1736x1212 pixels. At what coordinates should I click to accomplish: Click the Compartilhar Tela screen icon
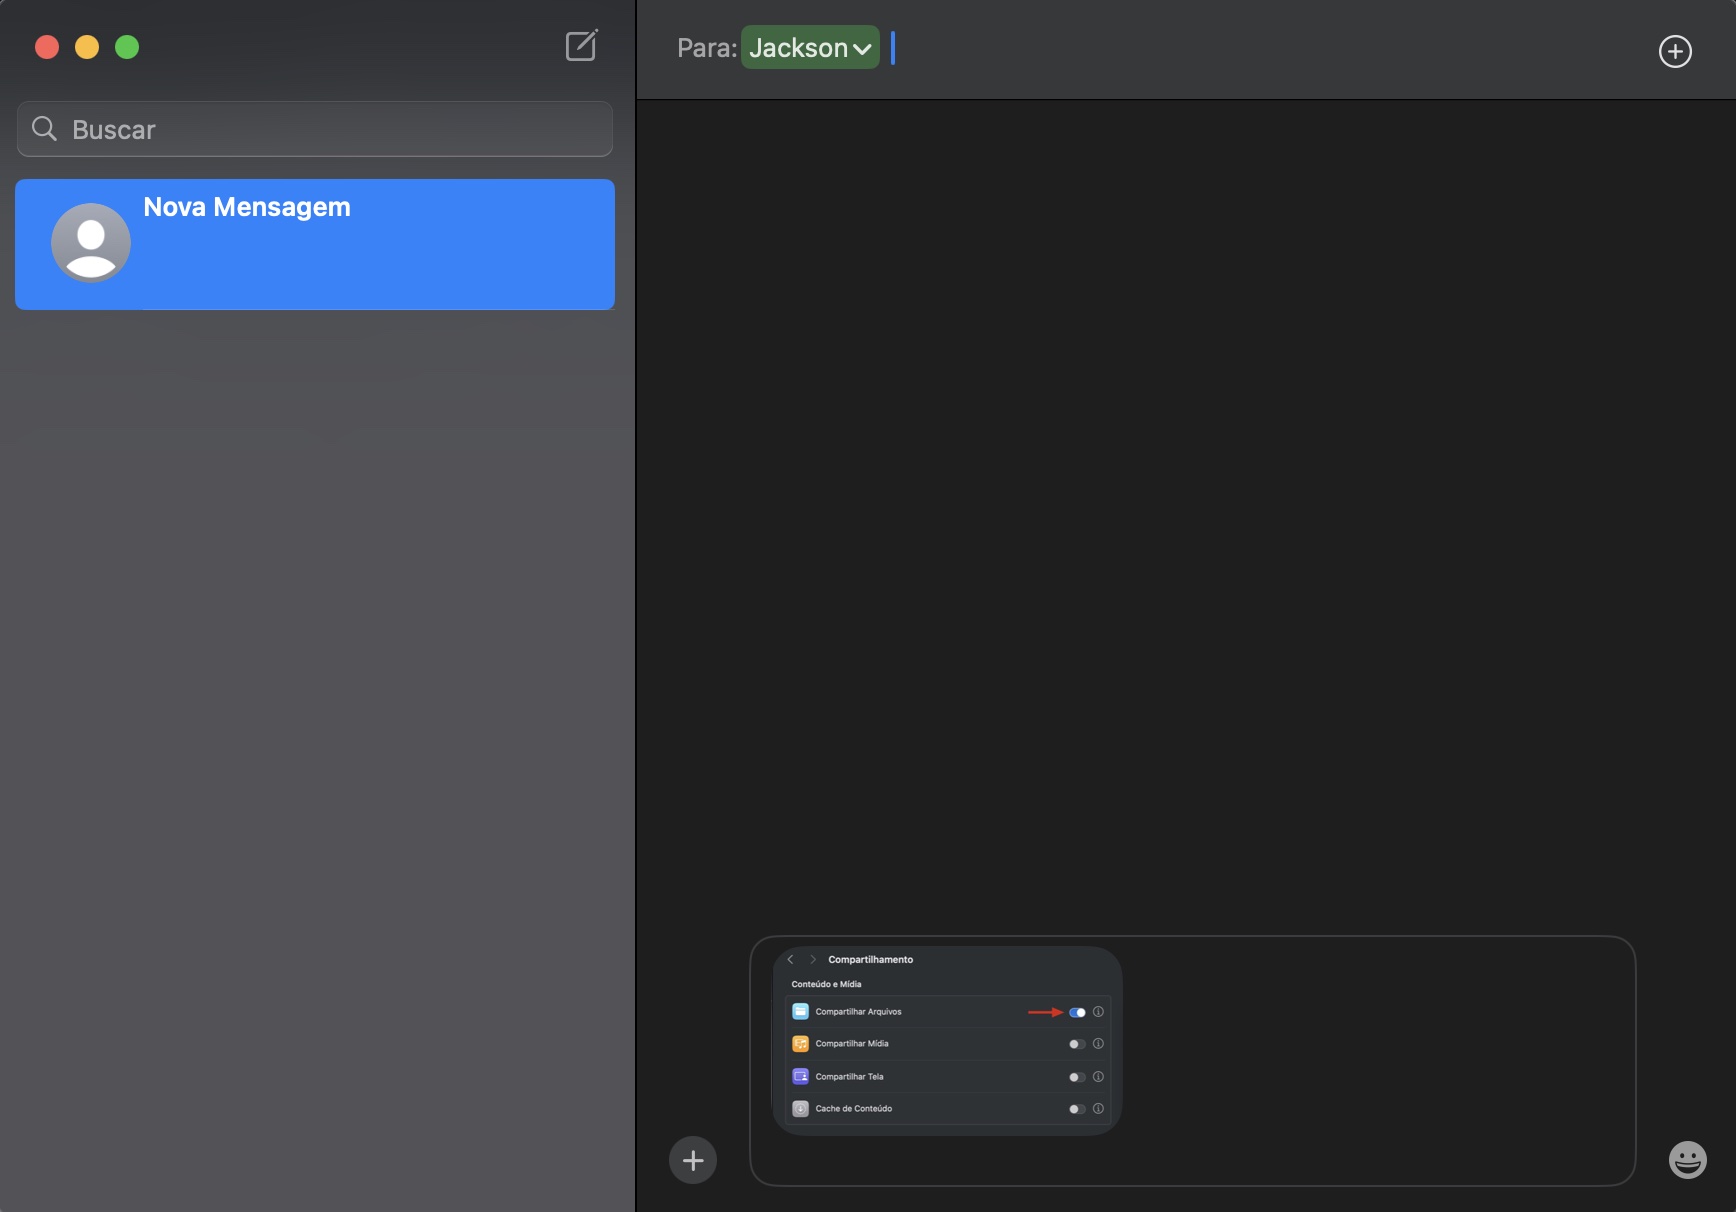[800, 1077]
